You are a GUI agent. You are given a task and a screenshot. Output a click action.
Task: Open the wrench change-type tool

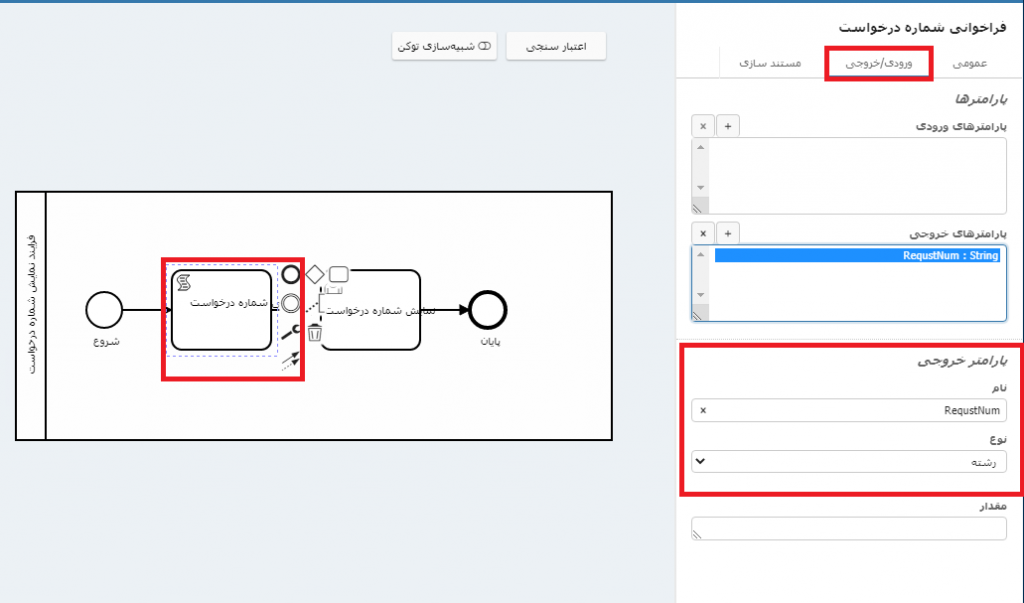pyautogui.click(x=291, y=333)
